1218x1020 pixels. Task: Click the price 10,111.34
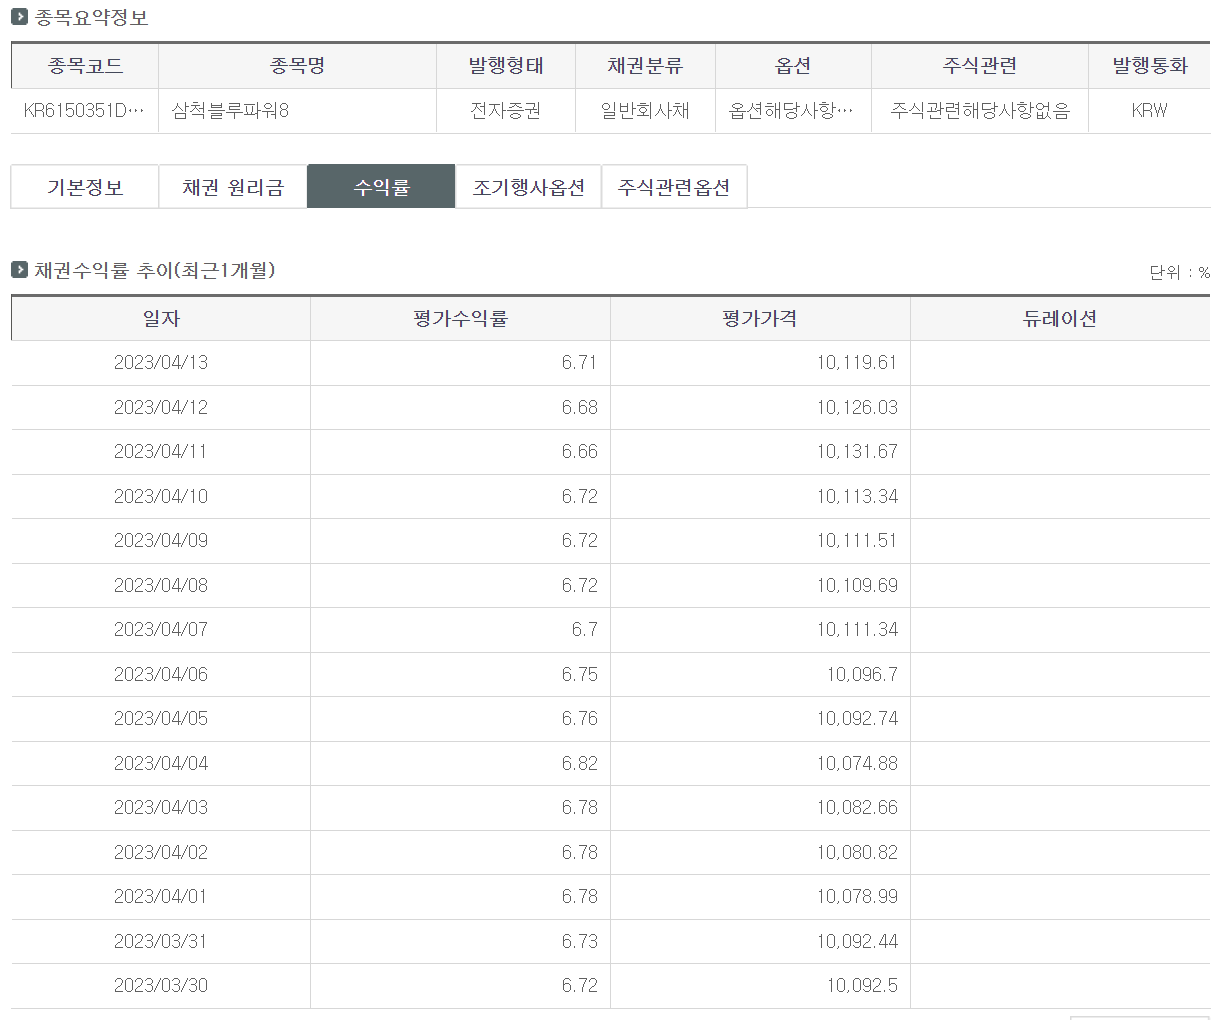pos(857,630)
